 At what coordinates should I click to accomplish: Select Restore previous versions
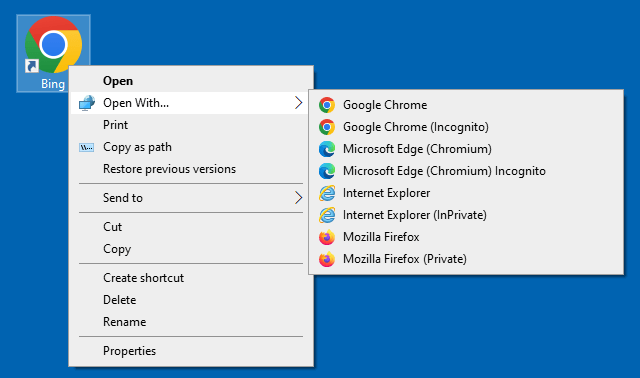pyautogui.click(x=169, y=169)
